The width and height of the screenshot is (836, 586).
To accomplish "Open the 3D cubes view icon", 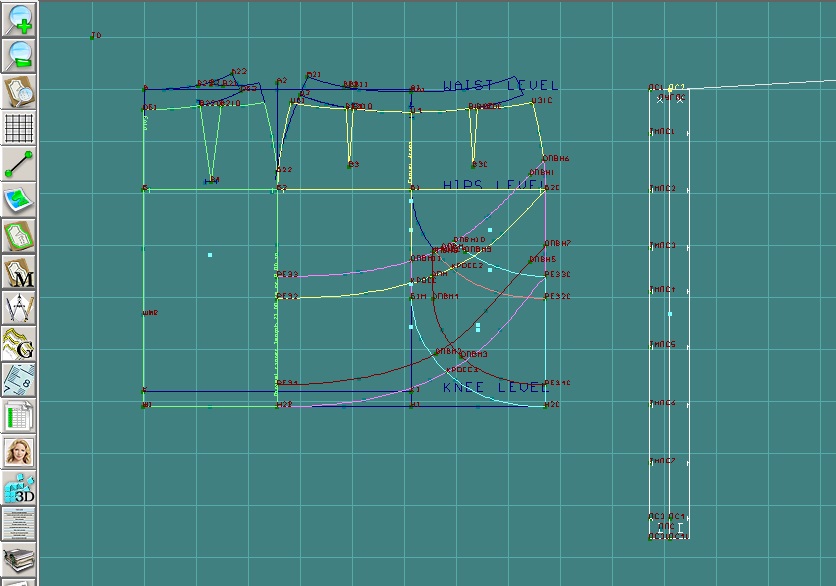I will 19,488.
